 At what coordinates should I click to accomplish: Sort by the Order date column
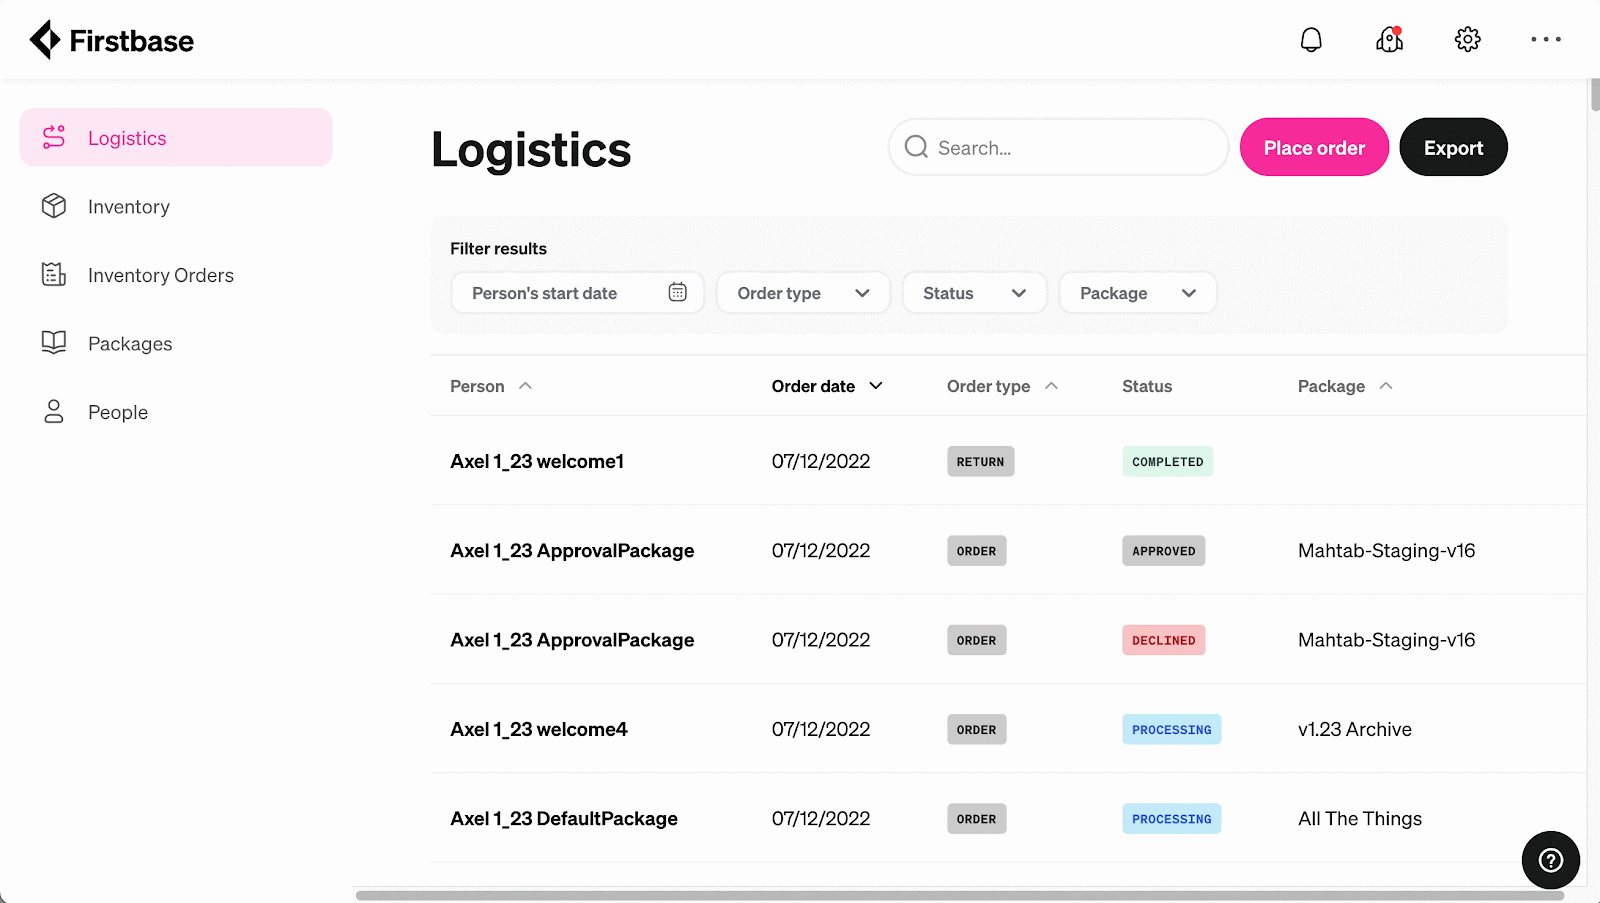827,386
